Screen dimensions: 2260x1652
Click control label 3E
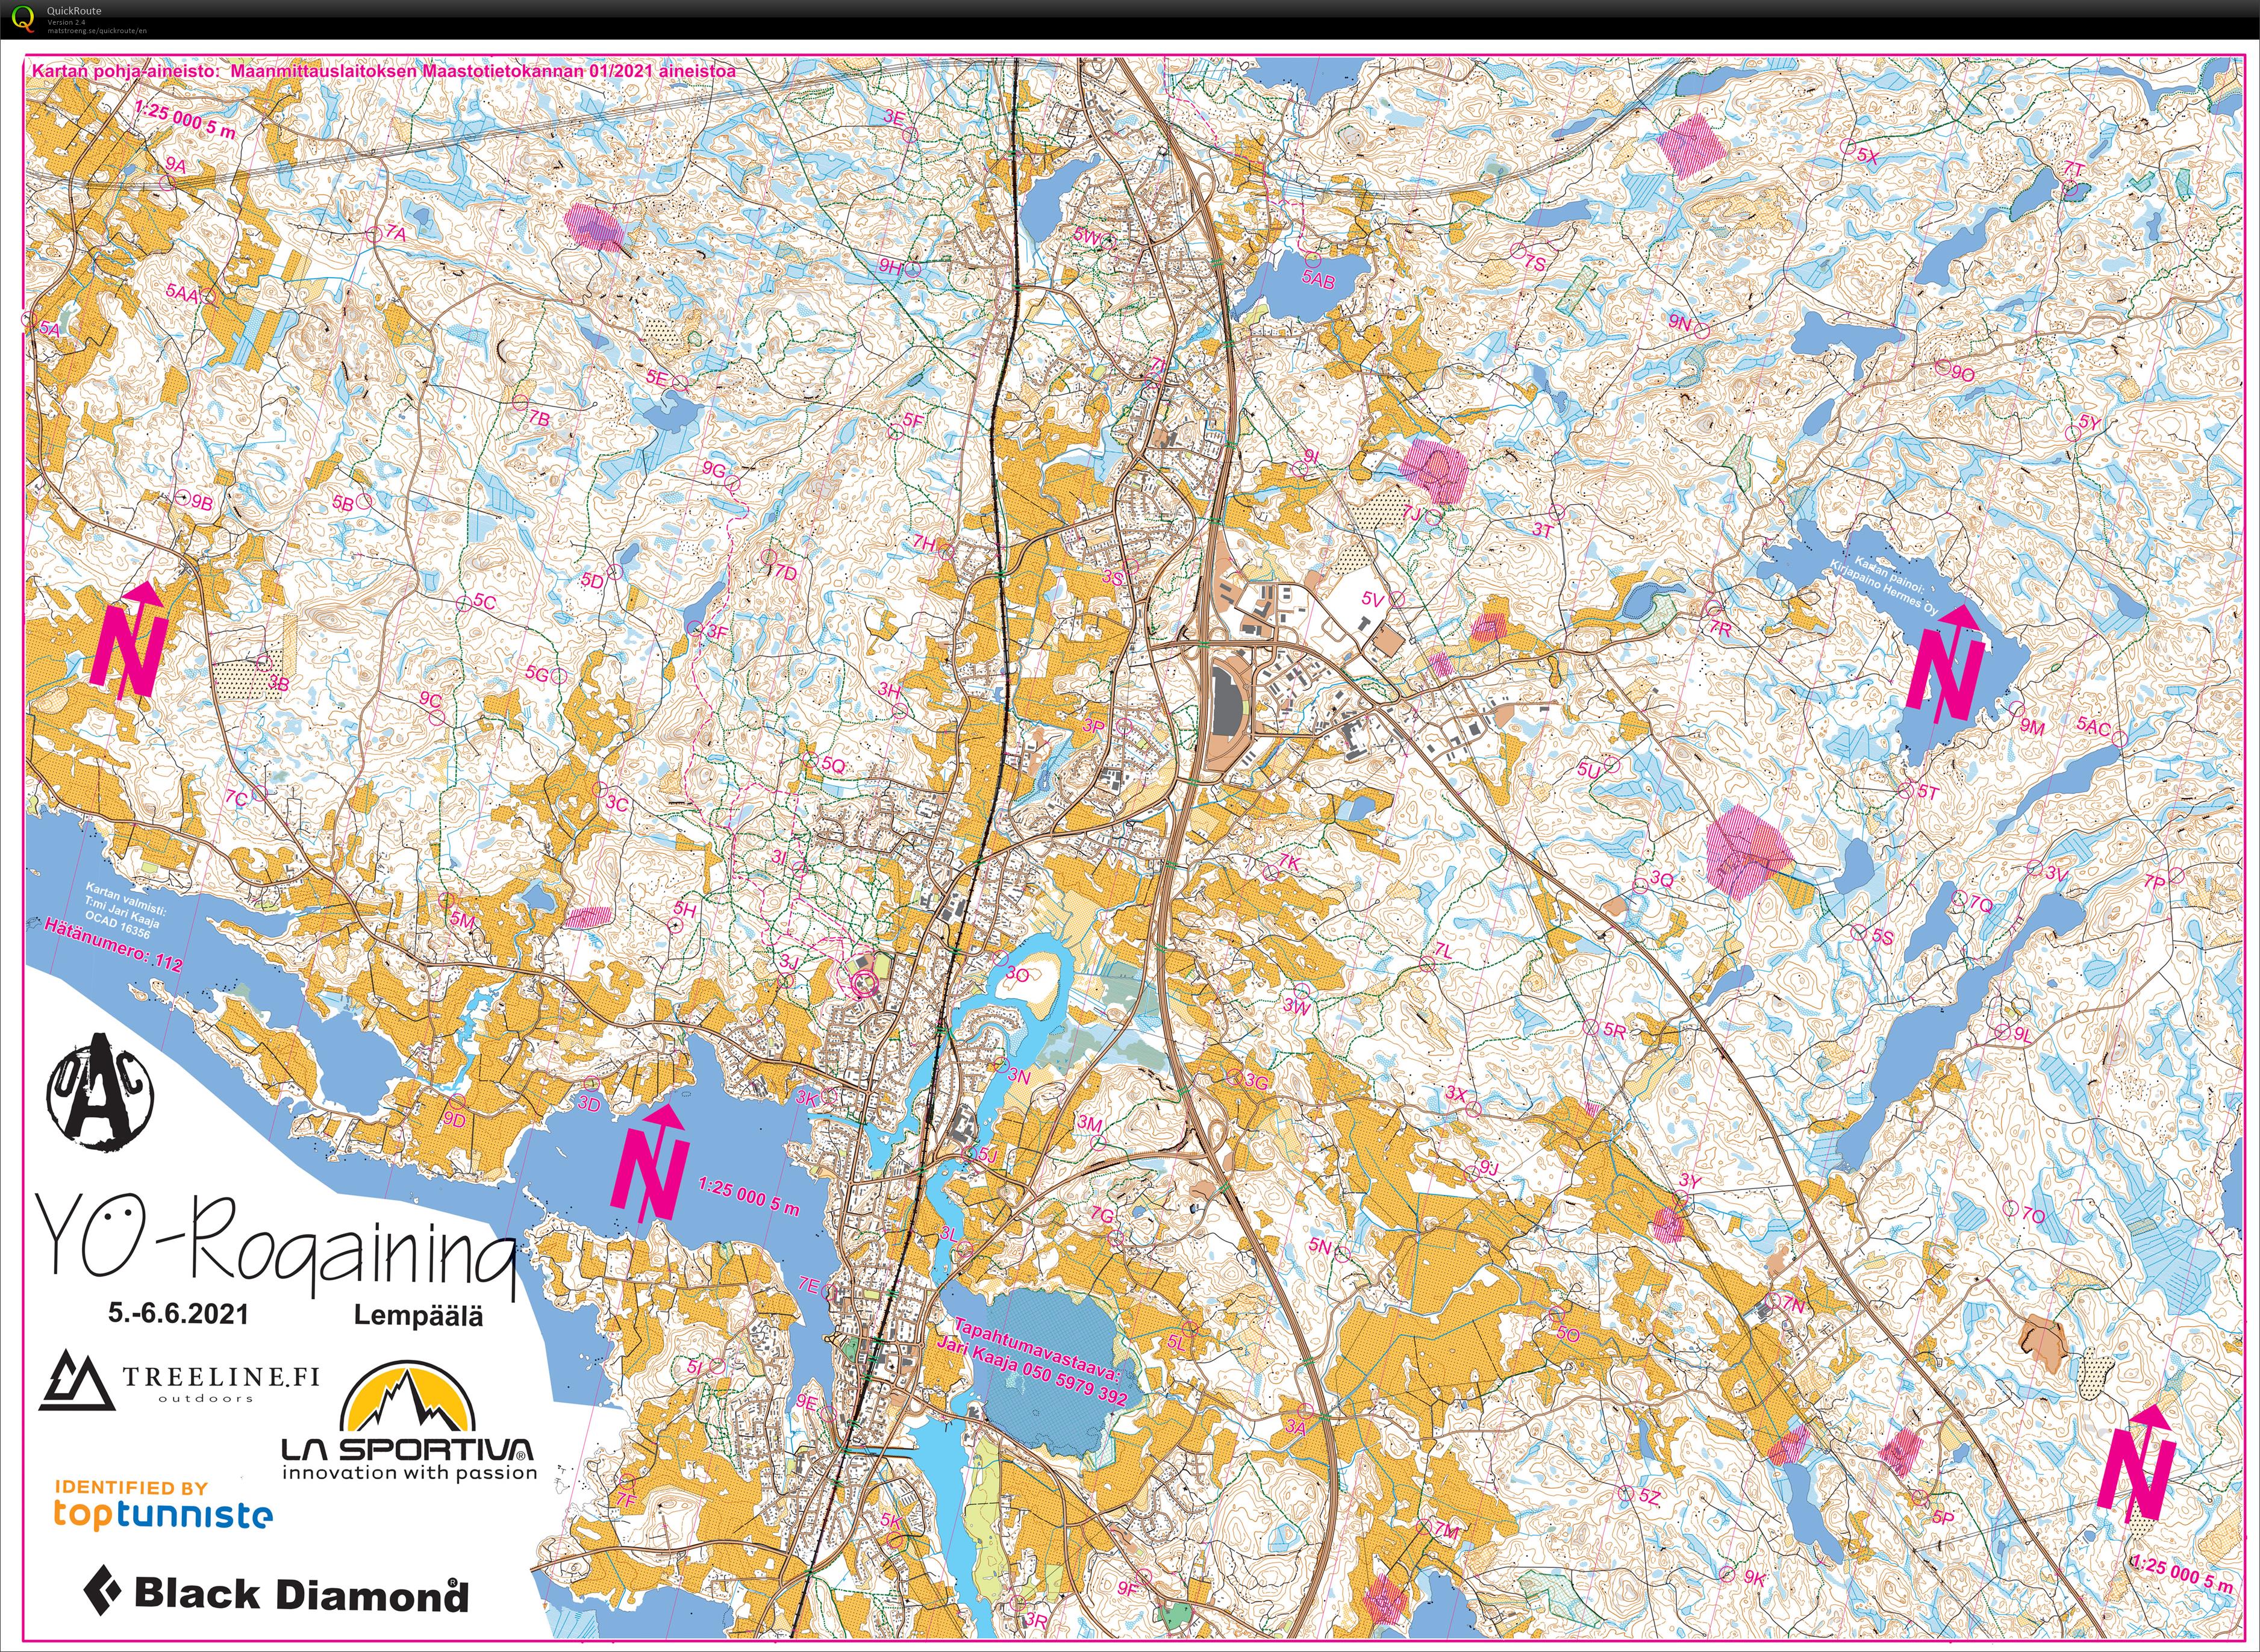pyautogui.click(x=893, y=116)
